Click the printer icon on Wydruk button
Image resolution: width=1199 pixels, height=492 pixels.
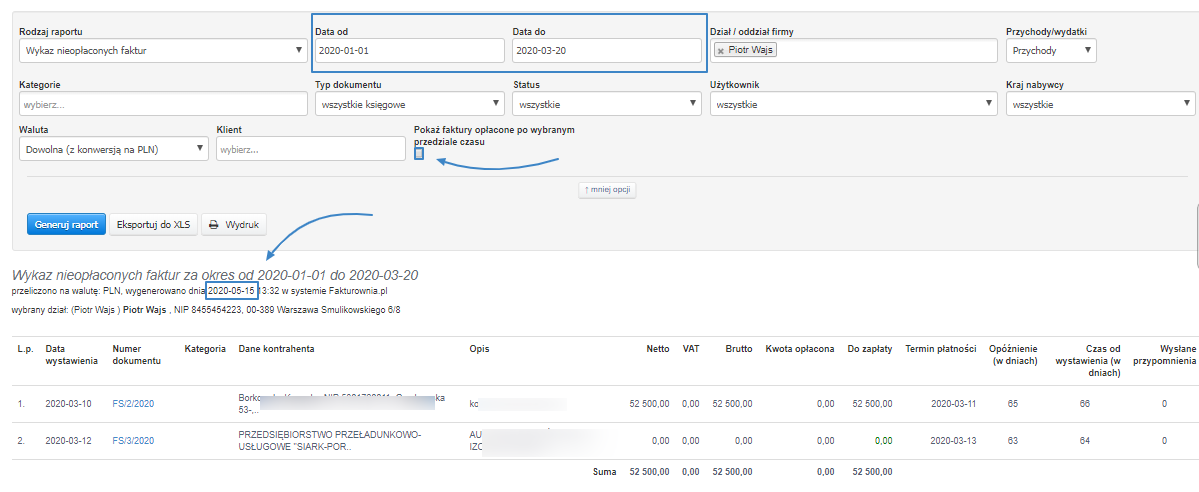pos(214,225)
